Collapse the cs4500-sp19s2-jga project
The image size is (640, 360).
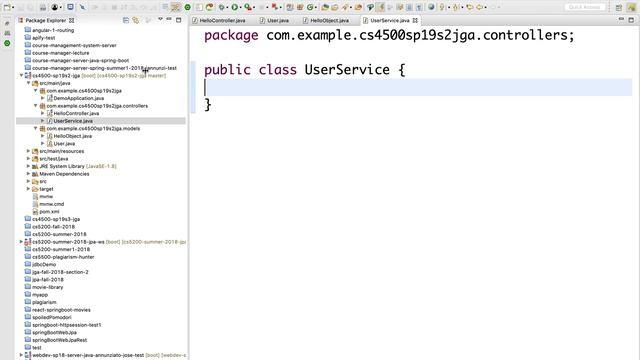tap(21, 76)
